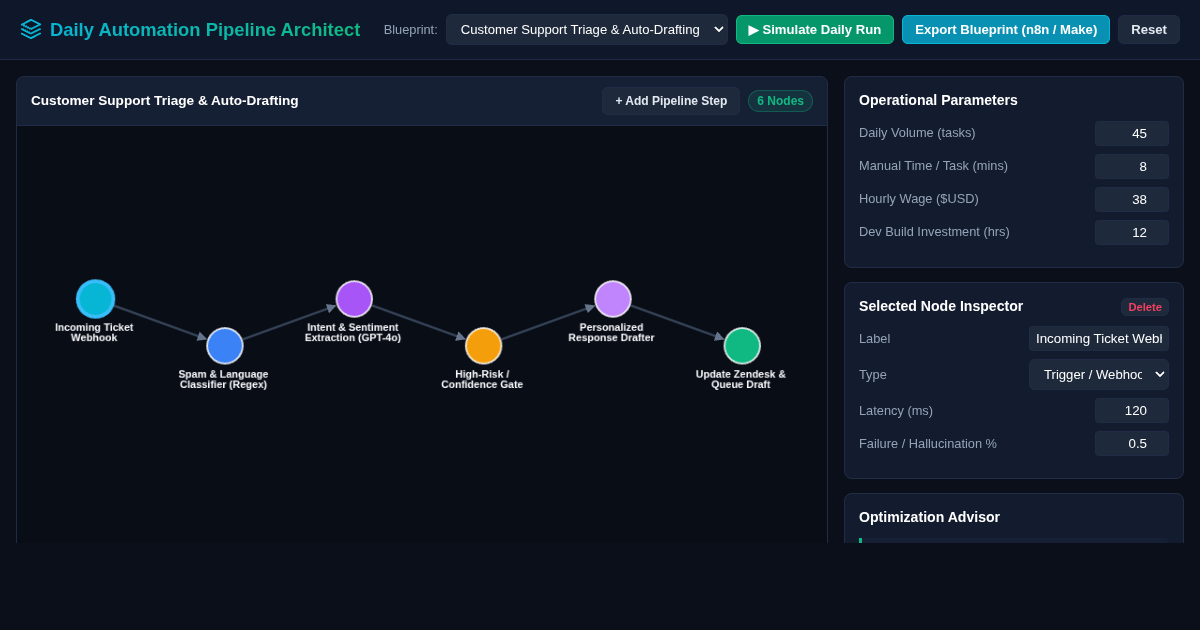Click the Reset button

click(x=1149, y=29)
